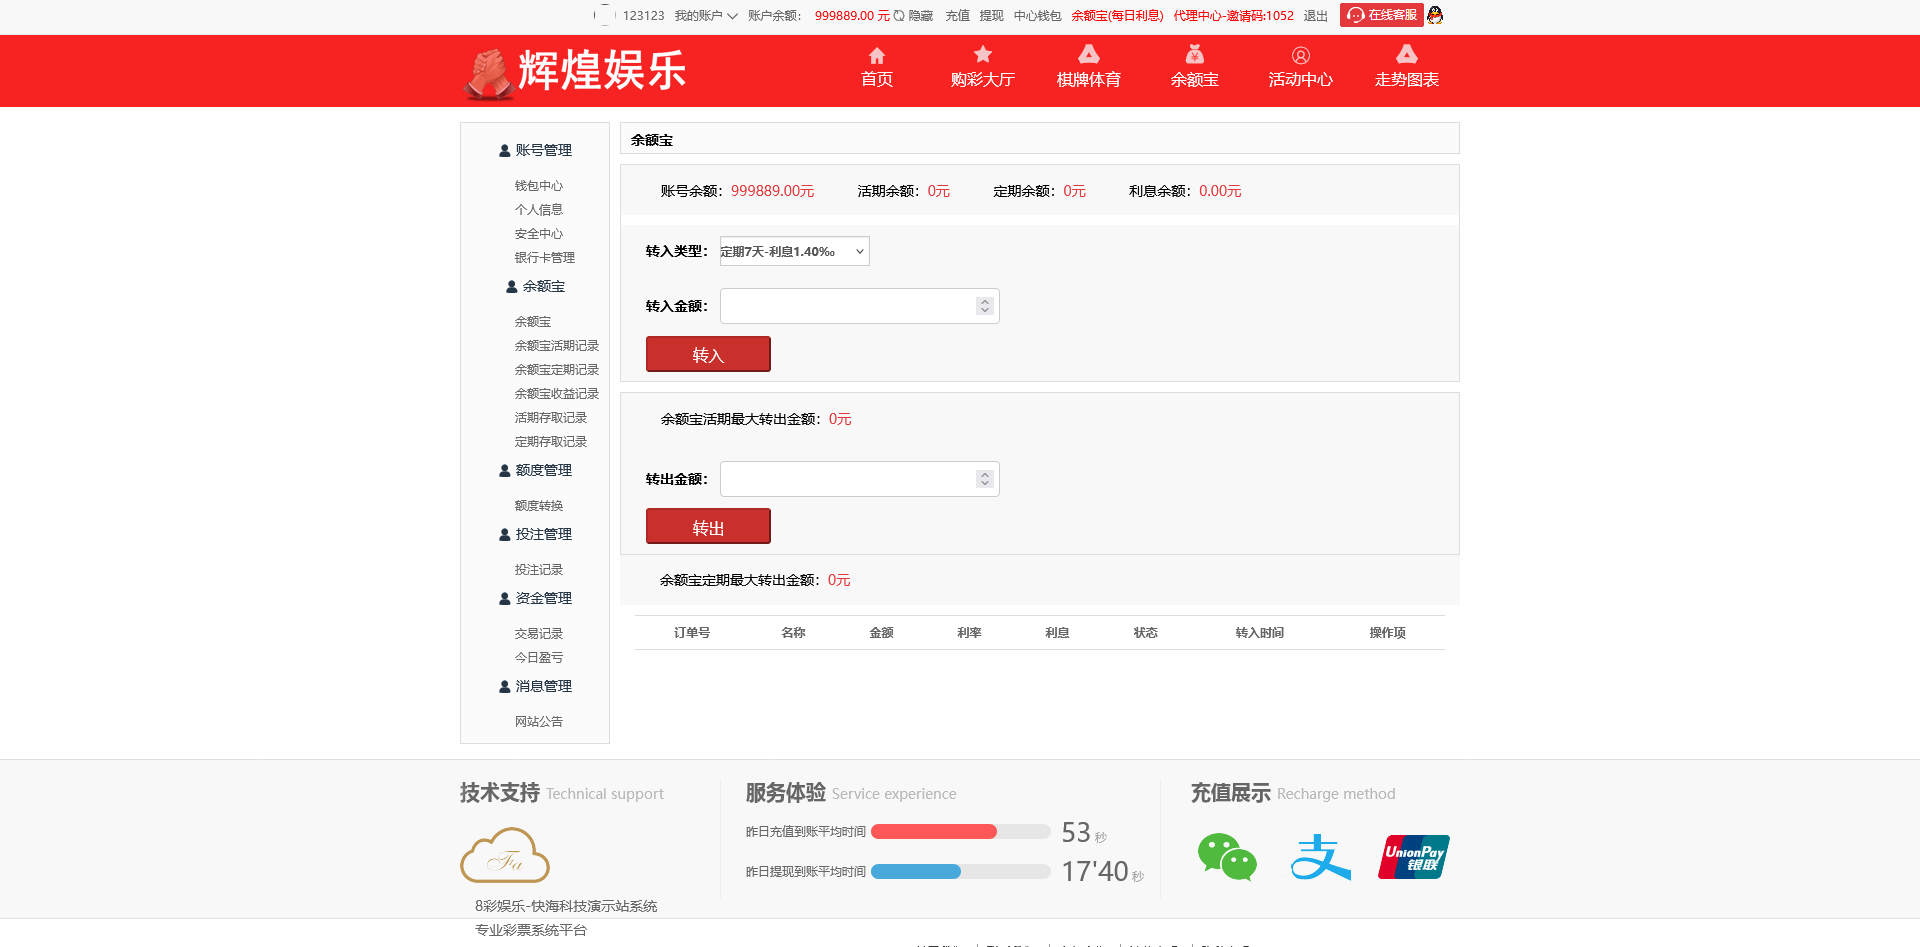Open the 我的账户 dropdown
The width and height of the screenshot is (1920, 947).
pyautogui.click(x=702, y=15)
